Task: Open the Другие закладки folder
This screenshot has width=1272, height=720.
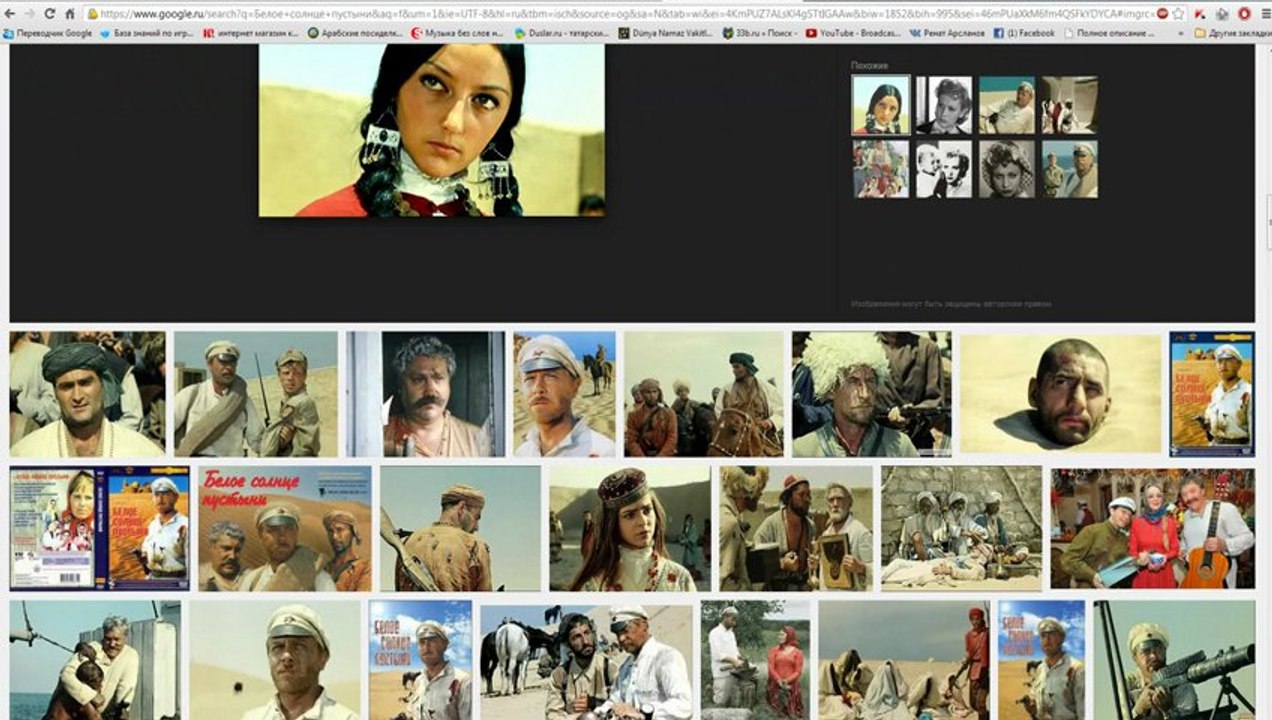Action: pyautogui.click(x=1232, y=33)
